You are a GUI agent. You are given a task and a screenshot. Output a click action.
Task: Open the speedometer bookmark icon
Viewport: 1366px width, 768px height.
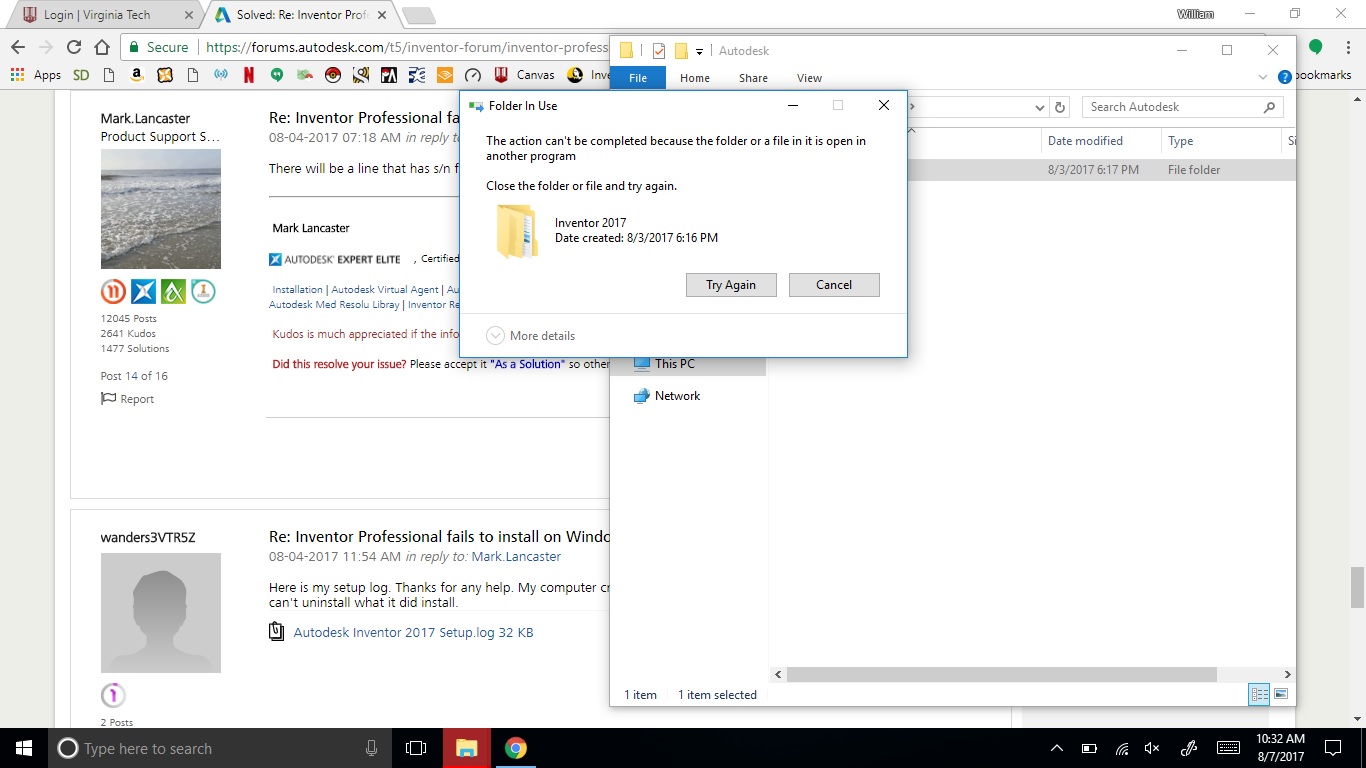[x=473, y=75]
